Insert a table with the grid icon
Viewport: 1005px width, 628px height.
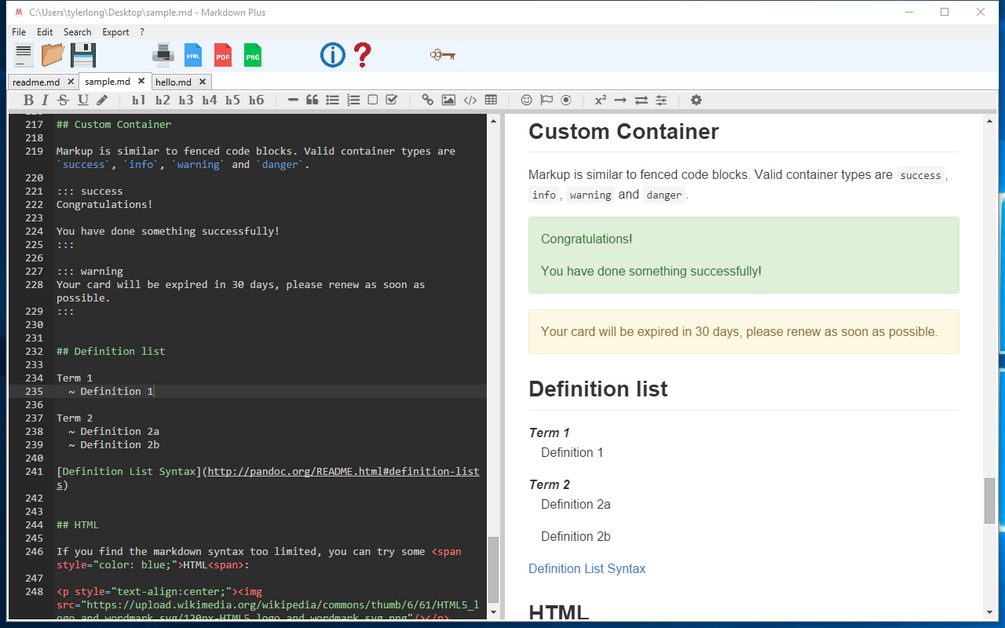tap(491, 100)
